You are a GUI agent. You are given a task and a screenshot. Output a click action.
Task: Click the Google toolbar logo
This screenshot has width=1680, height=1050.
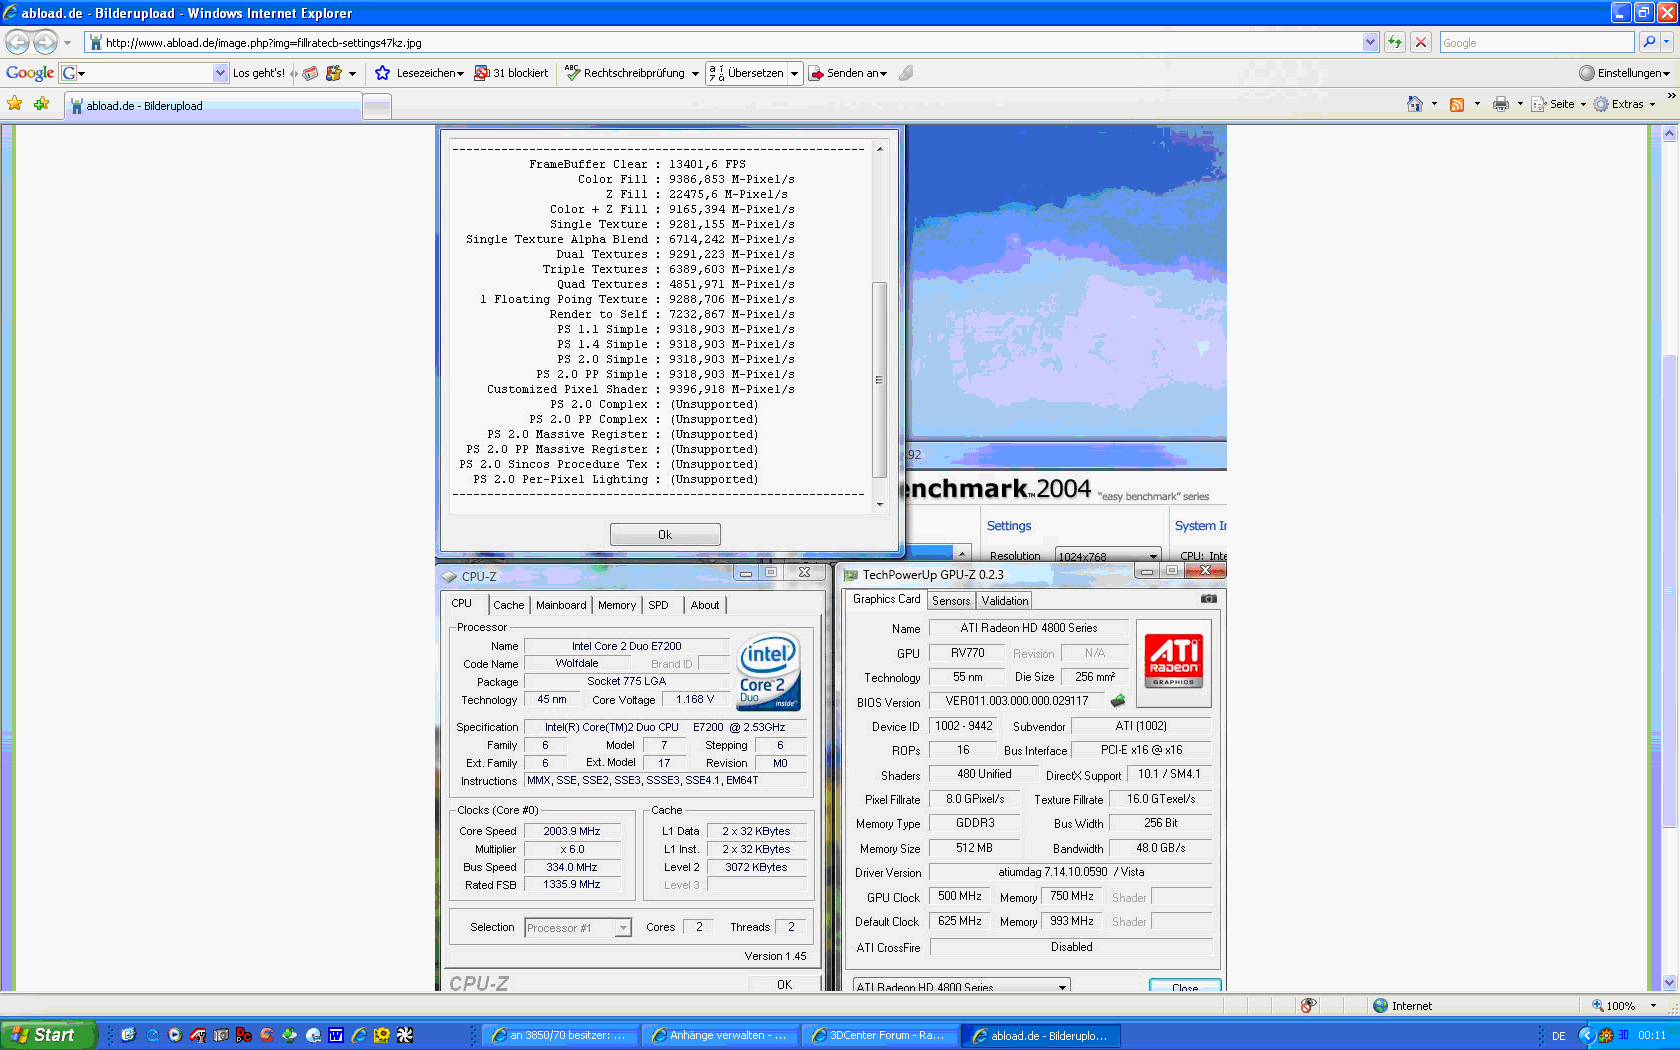[30, 73]
